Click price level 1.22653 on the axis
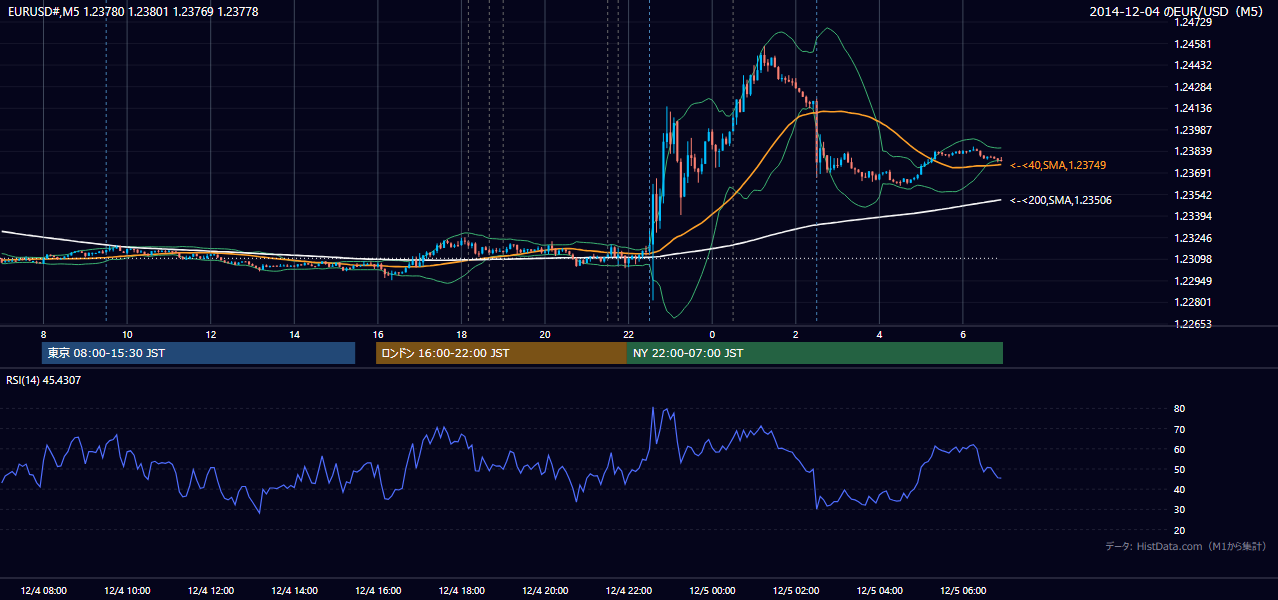 [x=1194, y=324]
